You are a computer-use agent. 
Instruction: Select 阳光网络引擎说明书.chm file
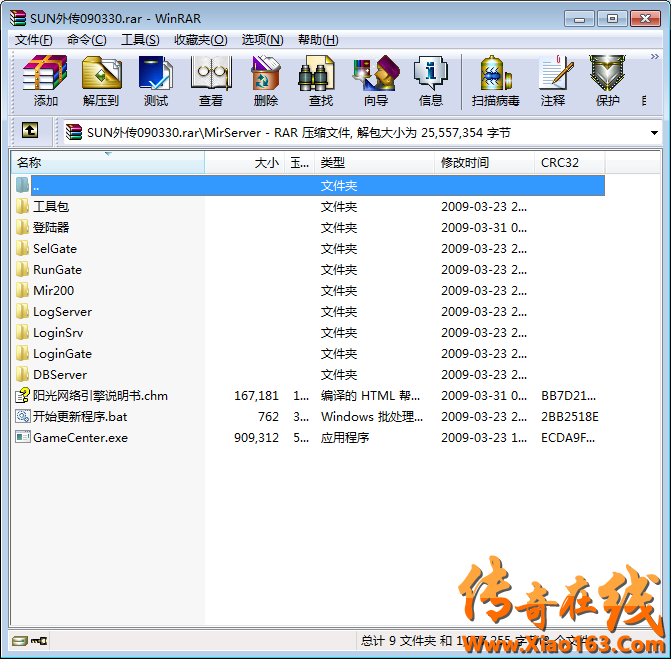click(x=100, y=396)
